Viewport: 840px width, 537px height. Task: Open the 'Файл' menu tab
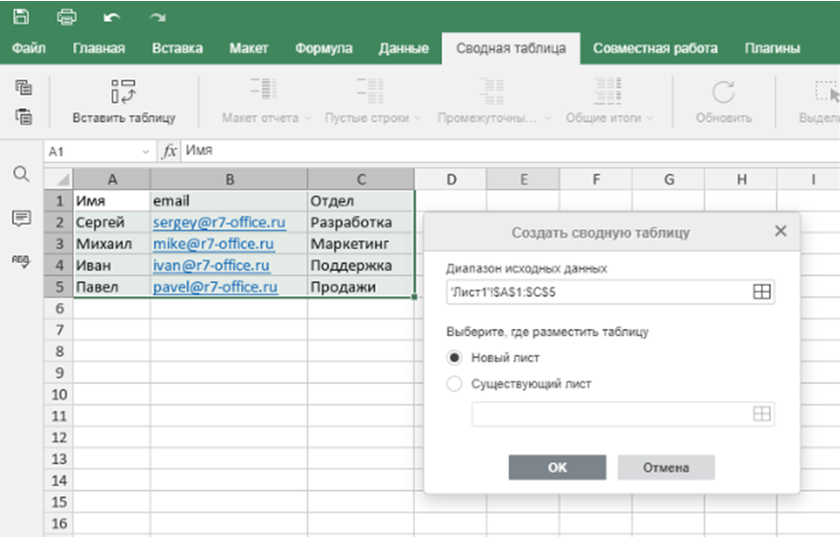click(x=28, y=48)
